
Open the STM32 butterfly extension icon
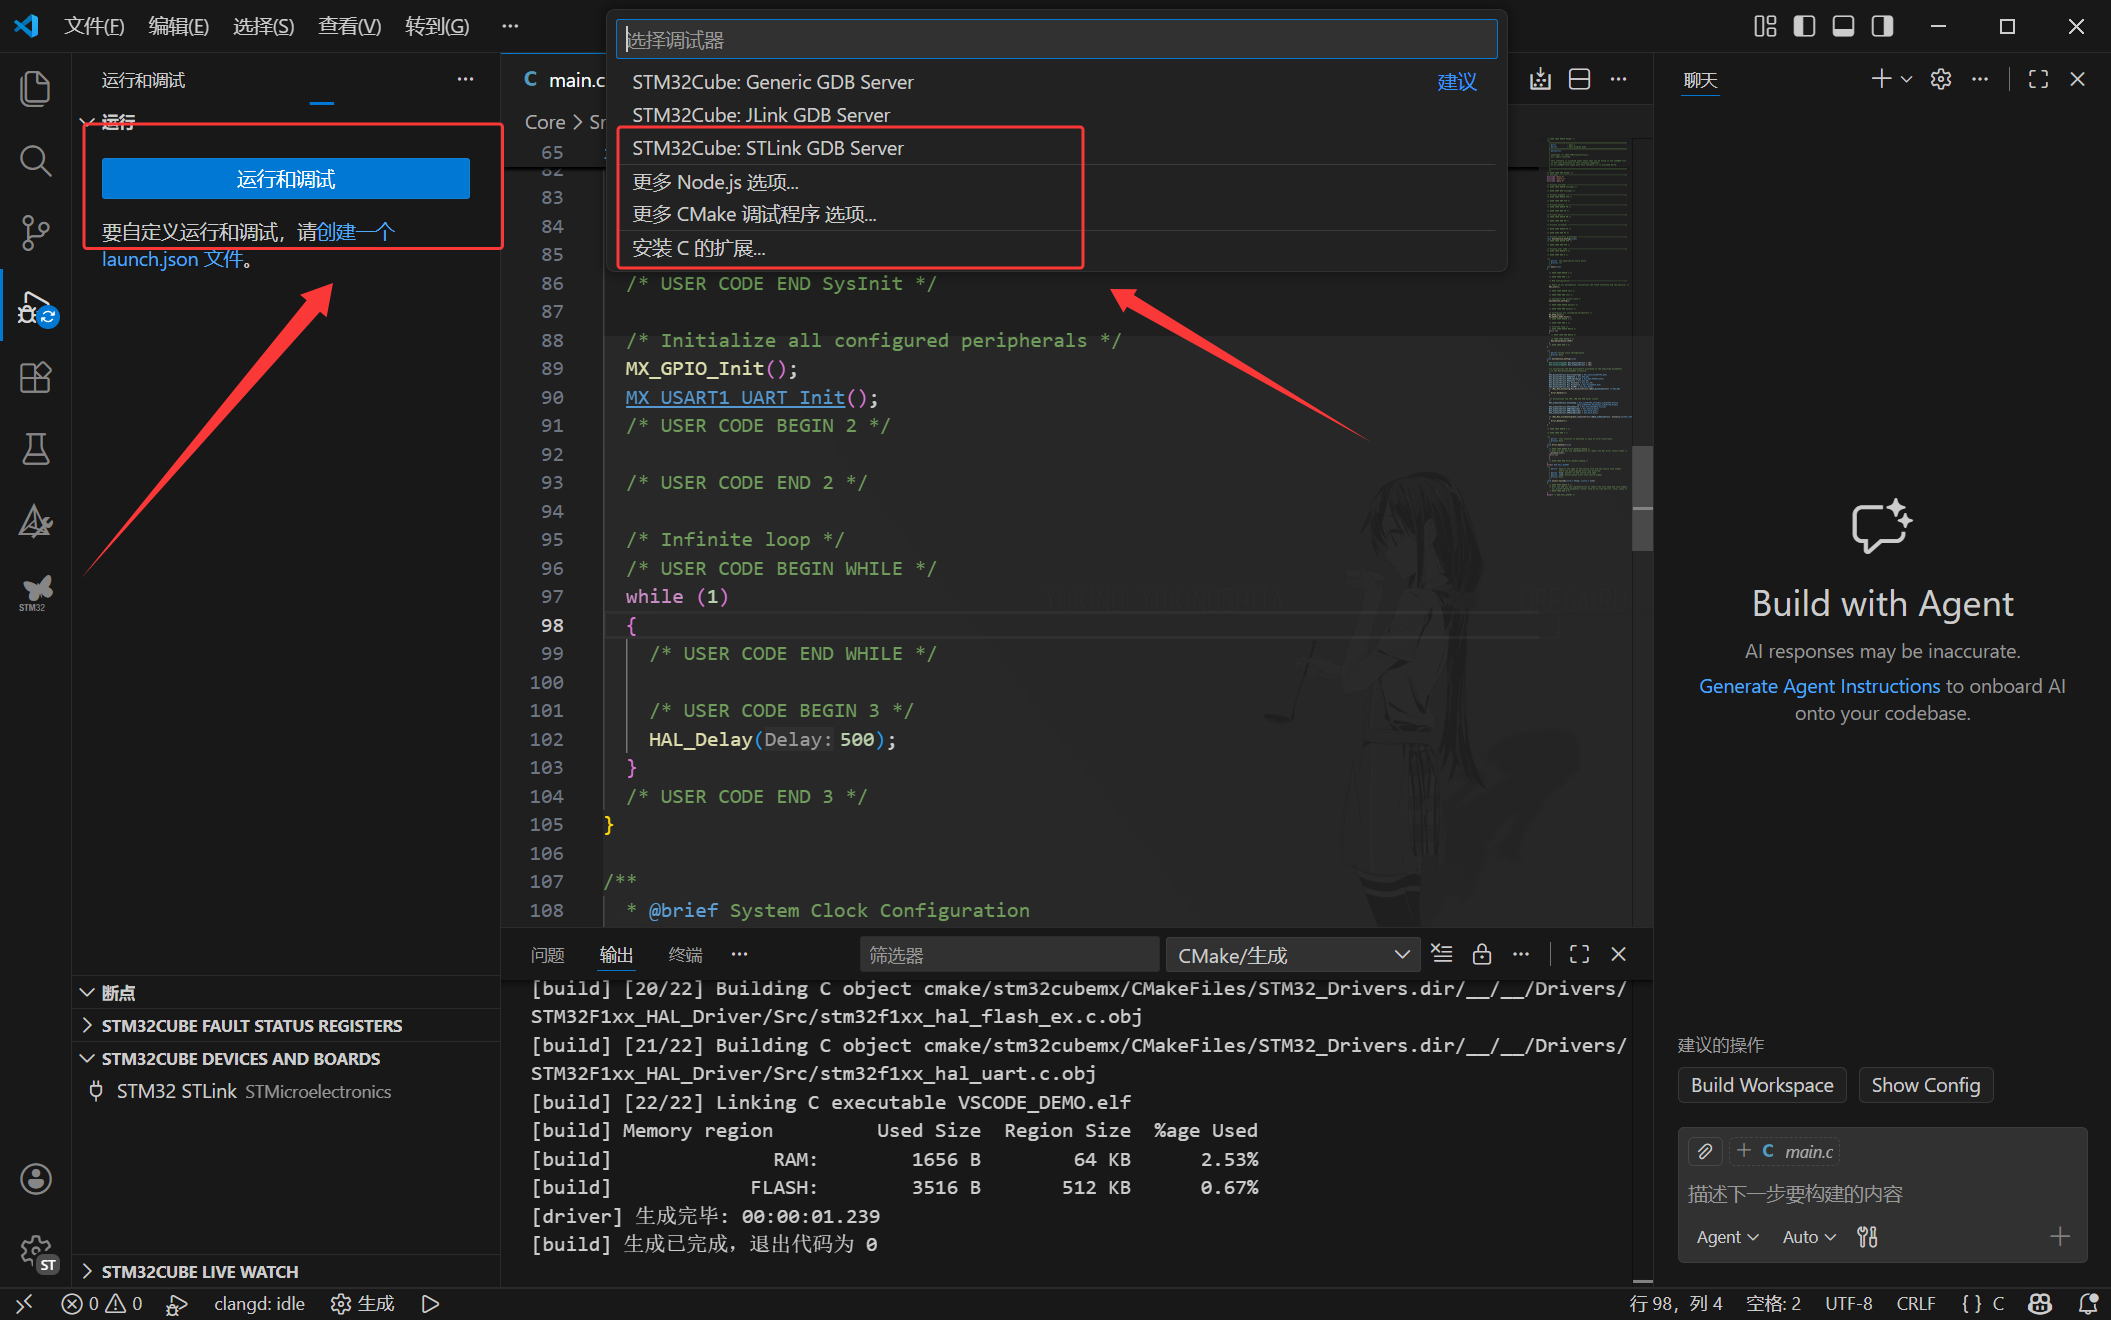pyautogui.click(x=35, y=592)
